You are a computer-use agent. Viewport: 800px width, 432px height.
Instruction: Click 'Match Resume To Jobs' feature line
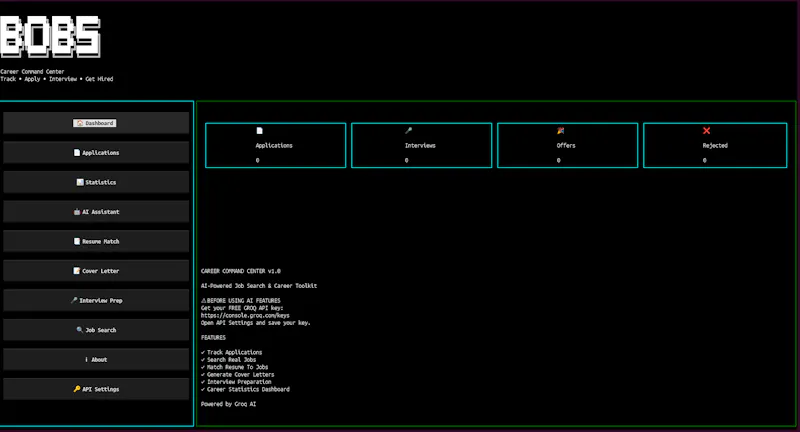click(235, 367)
